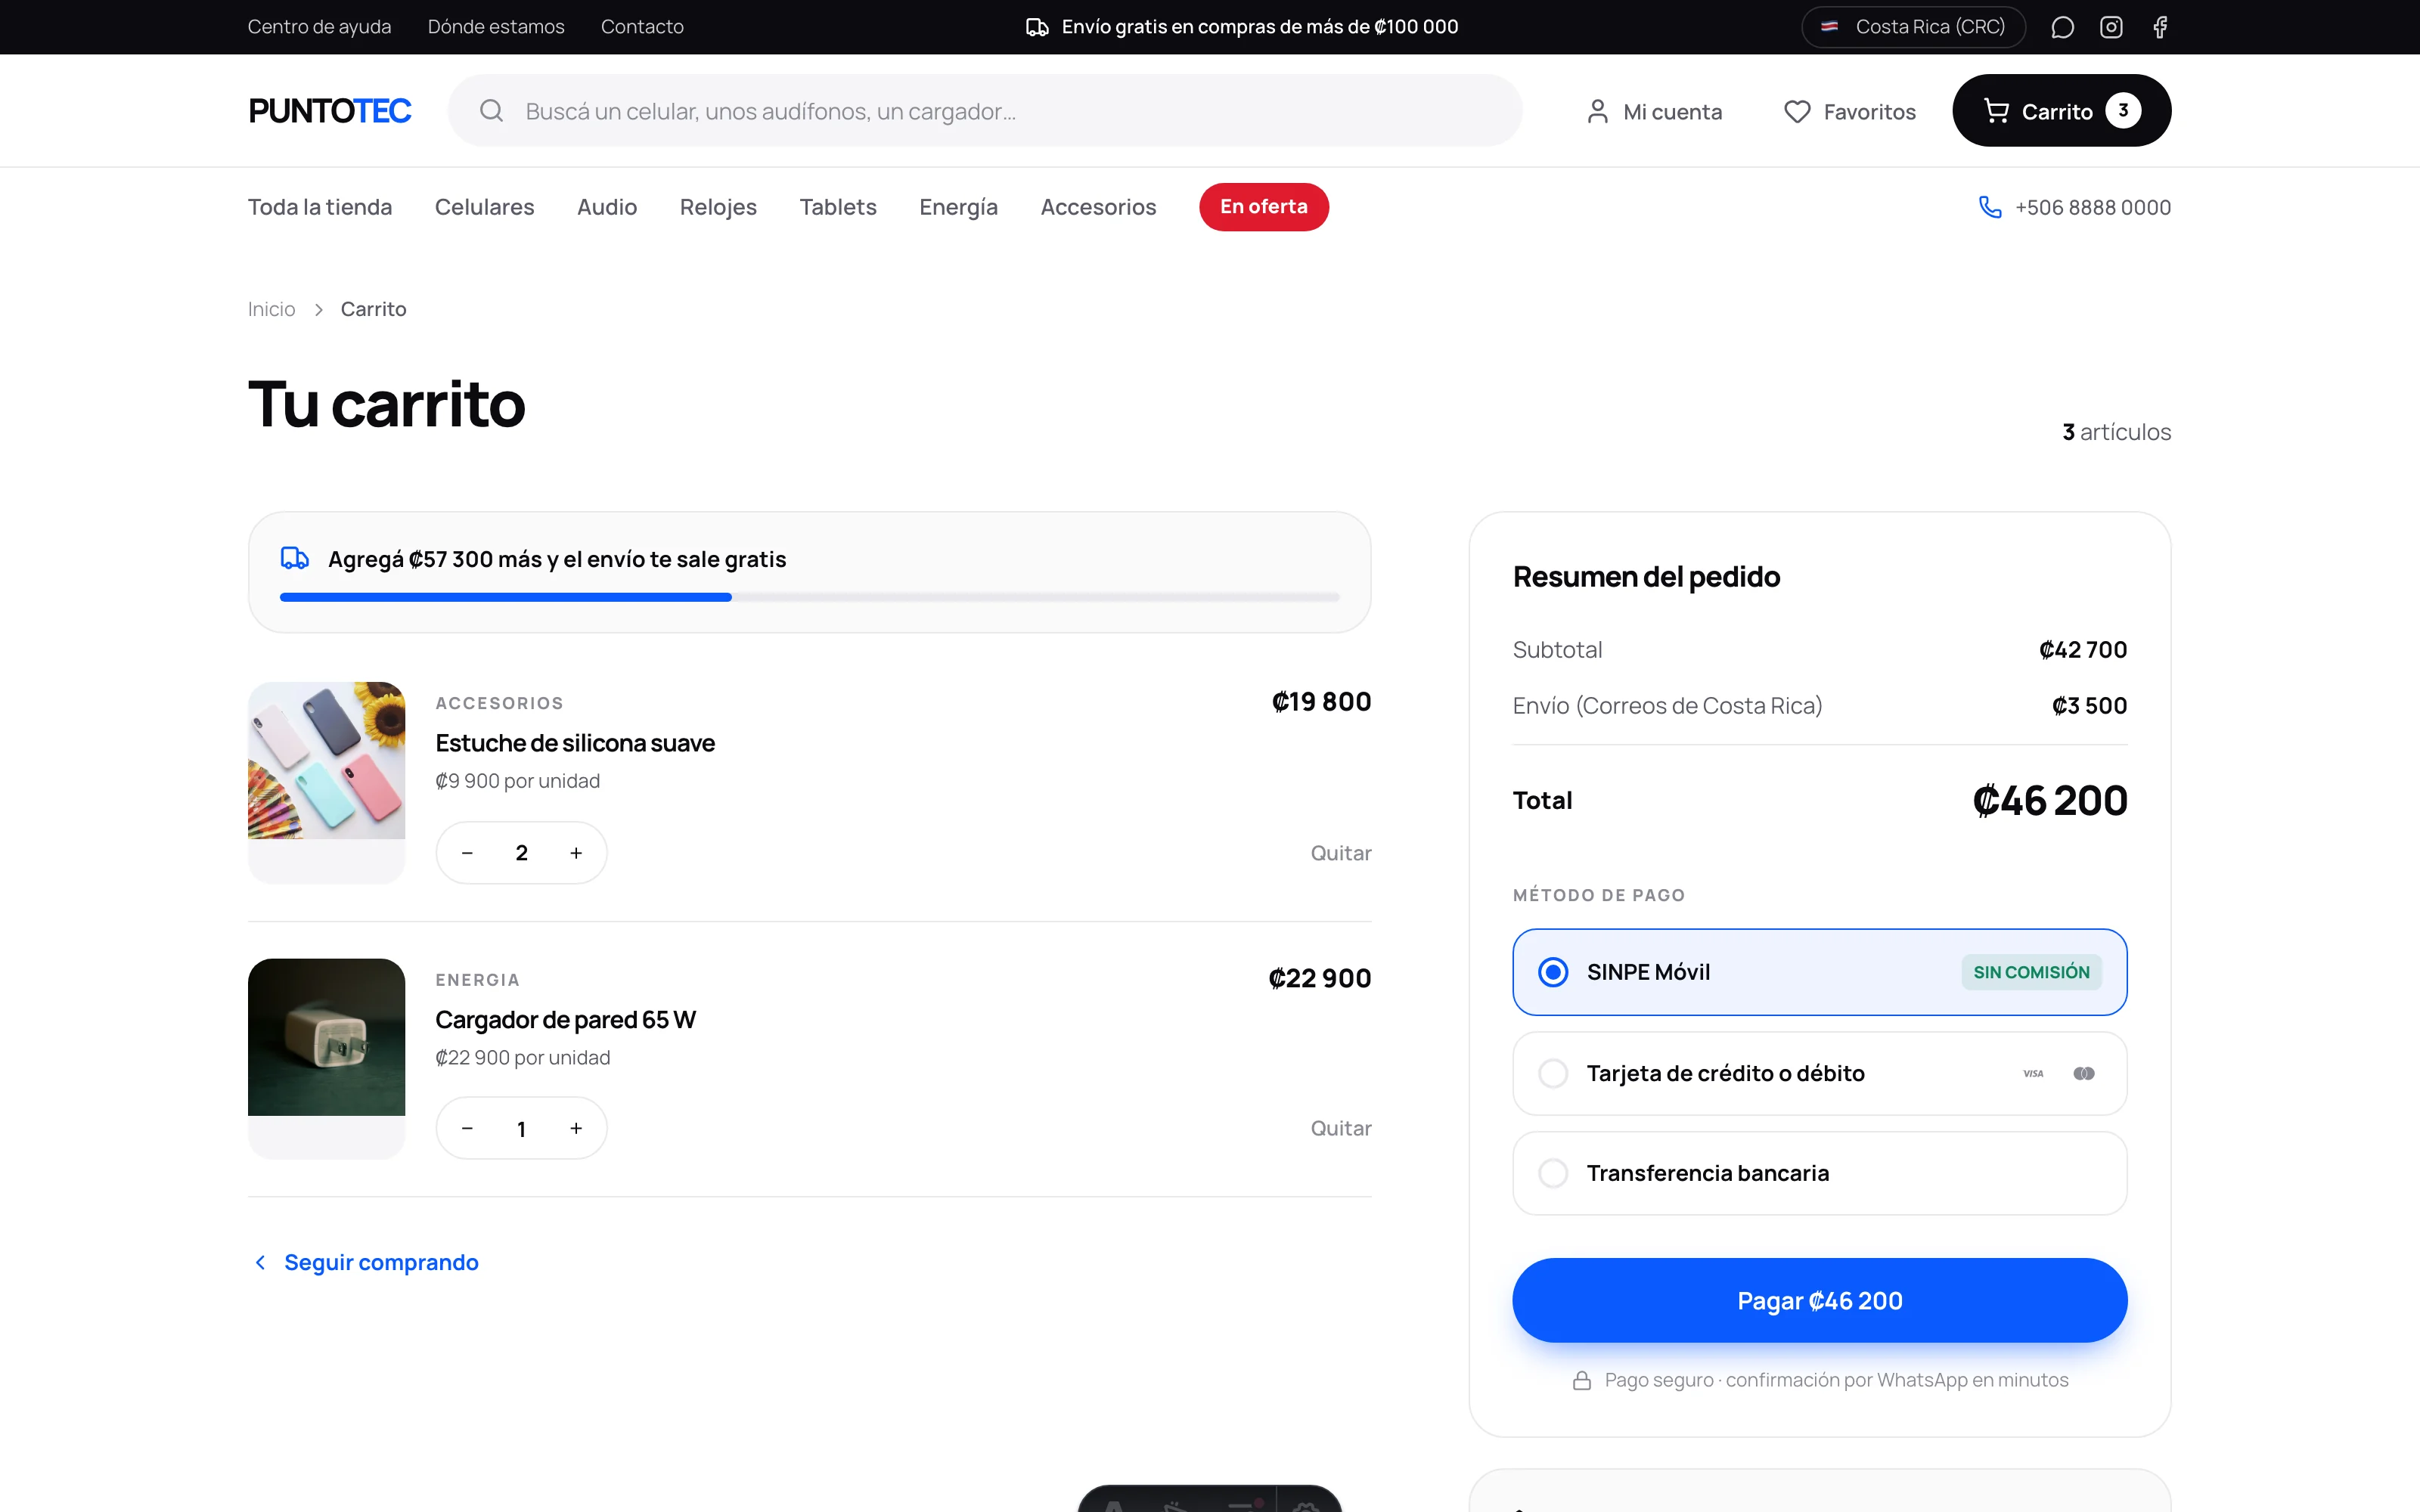
Task: Click the back arrow next to Seguir comprando
Action: click(x=260, y=1262)
